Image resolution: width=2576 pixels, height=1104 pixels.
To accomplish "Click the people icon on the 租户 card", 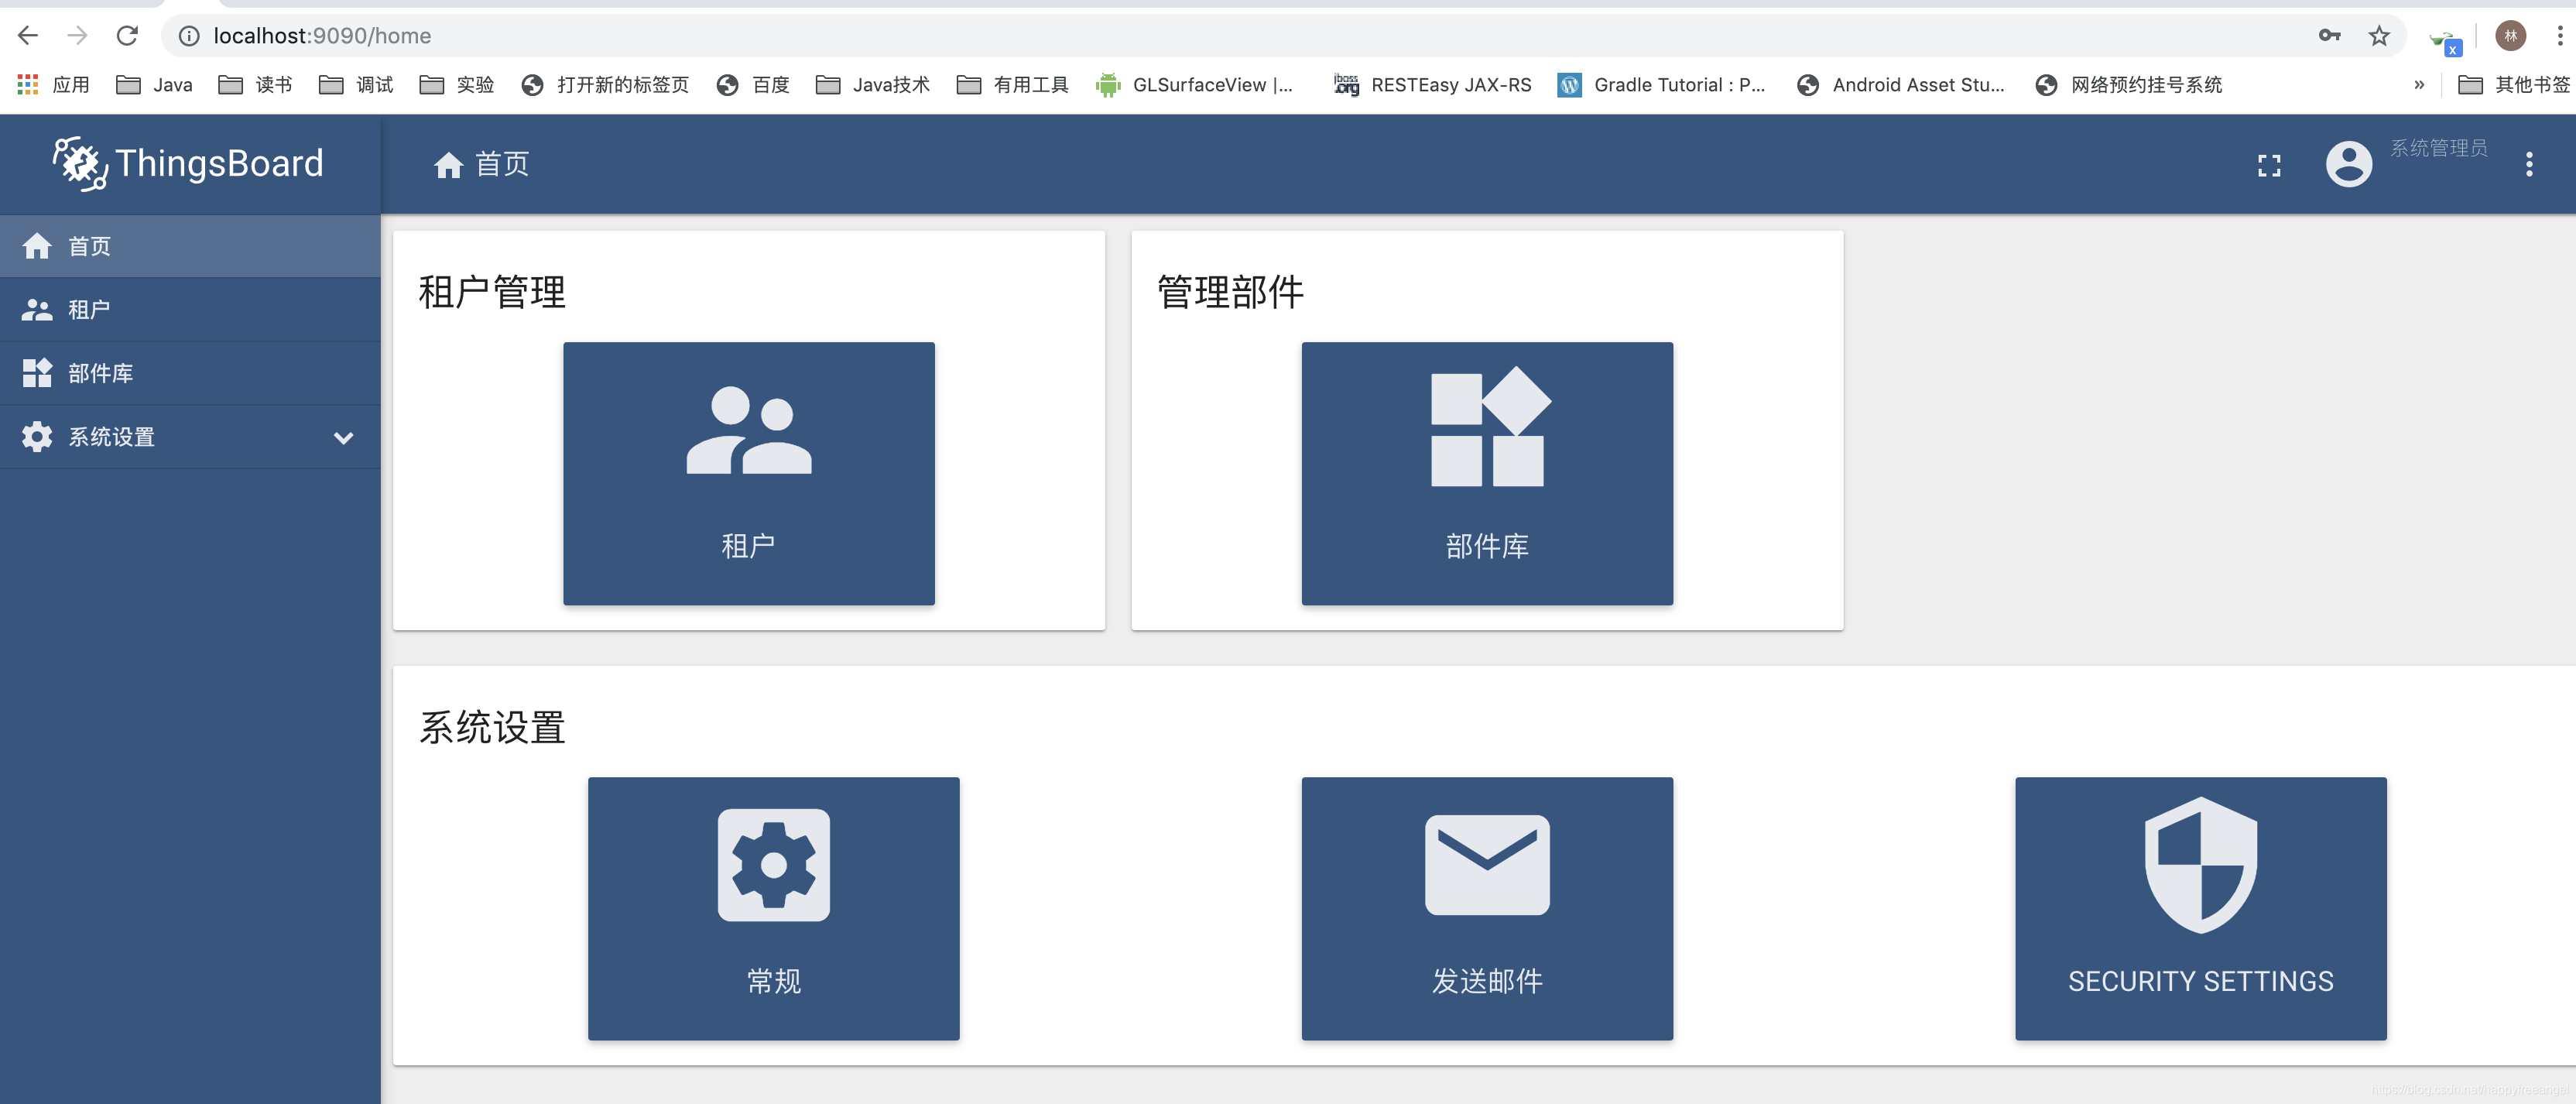I will click(748, 430).
